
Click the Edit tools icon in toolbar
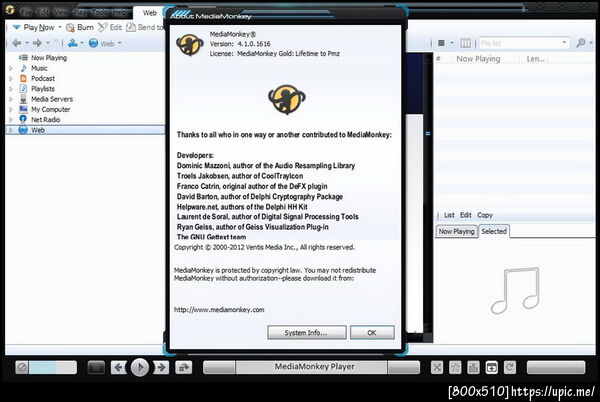coord(102,27)
